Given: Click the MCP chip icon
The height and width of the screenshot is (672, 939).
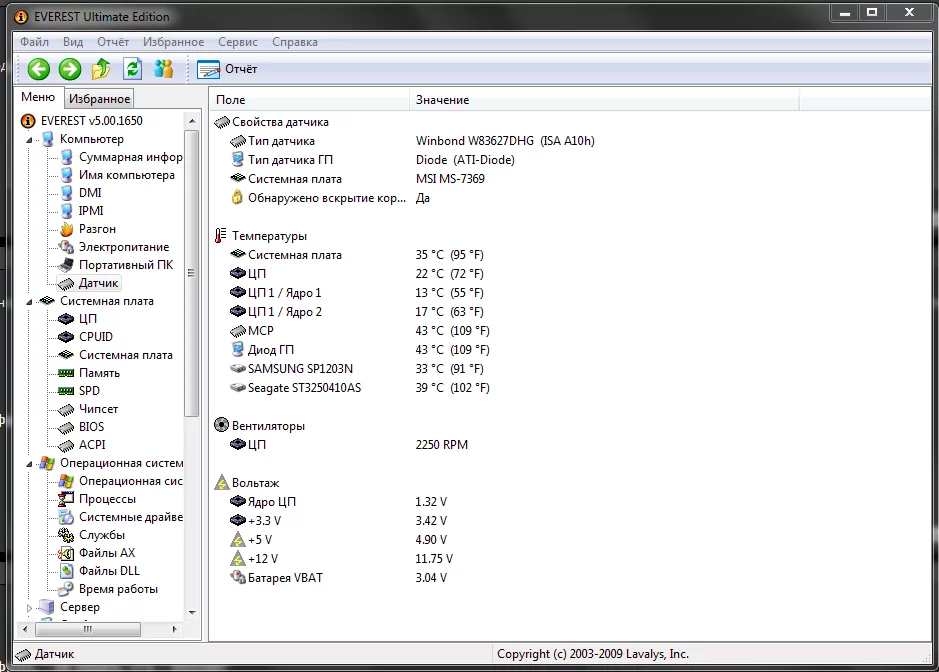Looking at the screenshot, I should [x=238, y=331].
